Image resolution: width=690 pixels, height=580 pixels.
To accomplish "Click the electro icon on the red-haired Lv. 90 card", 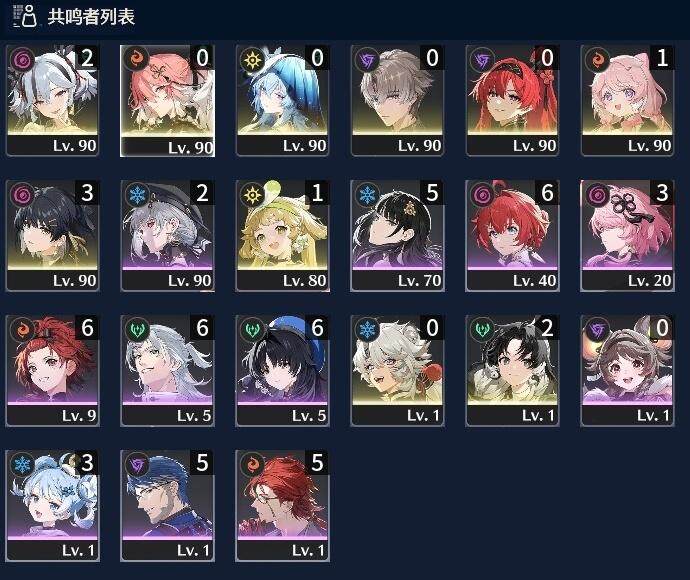I will click(482, 59).
